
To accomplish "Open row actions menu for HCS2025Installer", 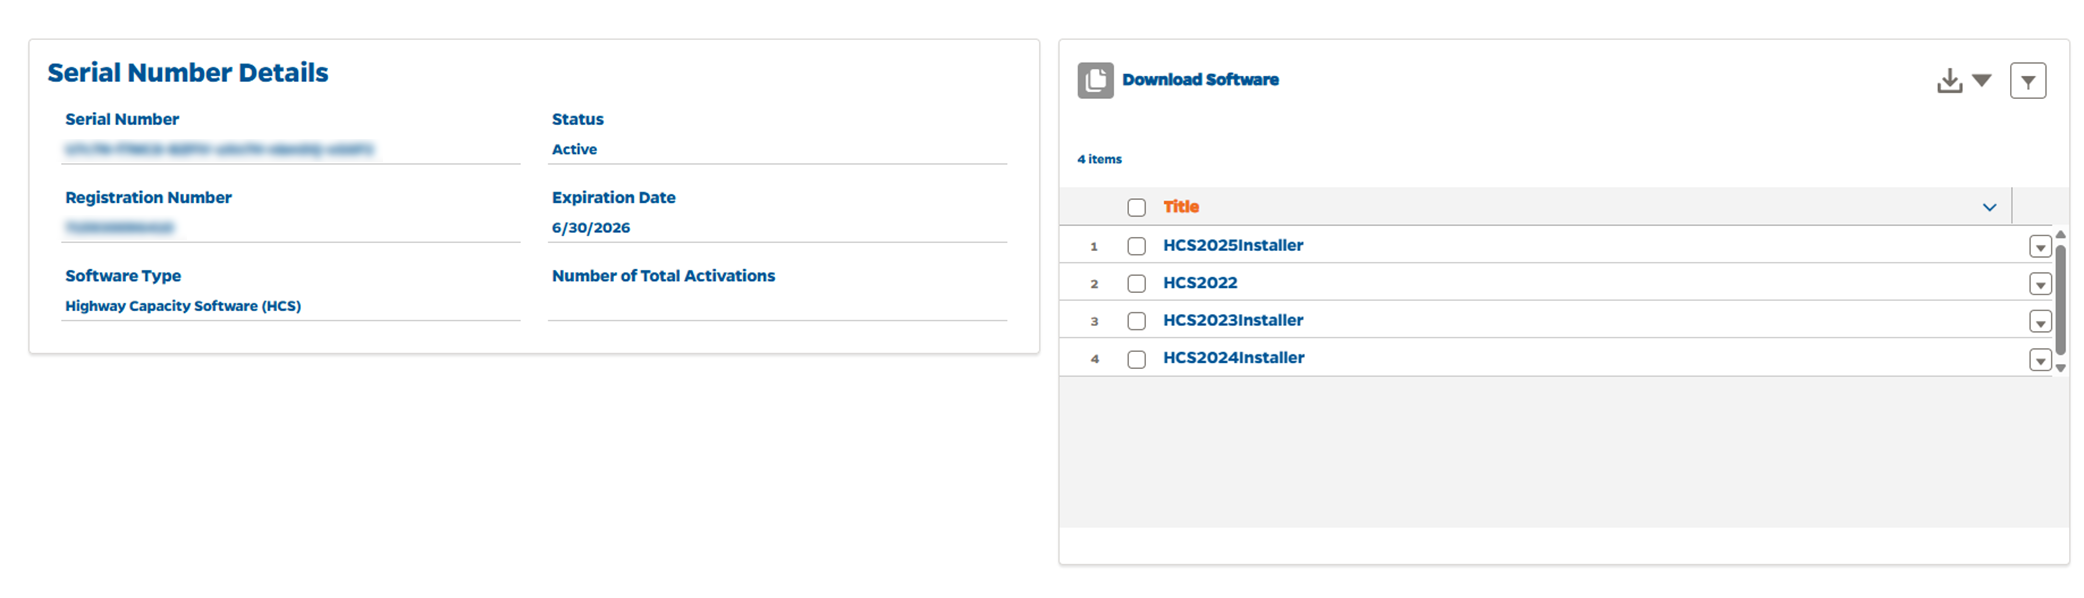I will pos(2040,247).
